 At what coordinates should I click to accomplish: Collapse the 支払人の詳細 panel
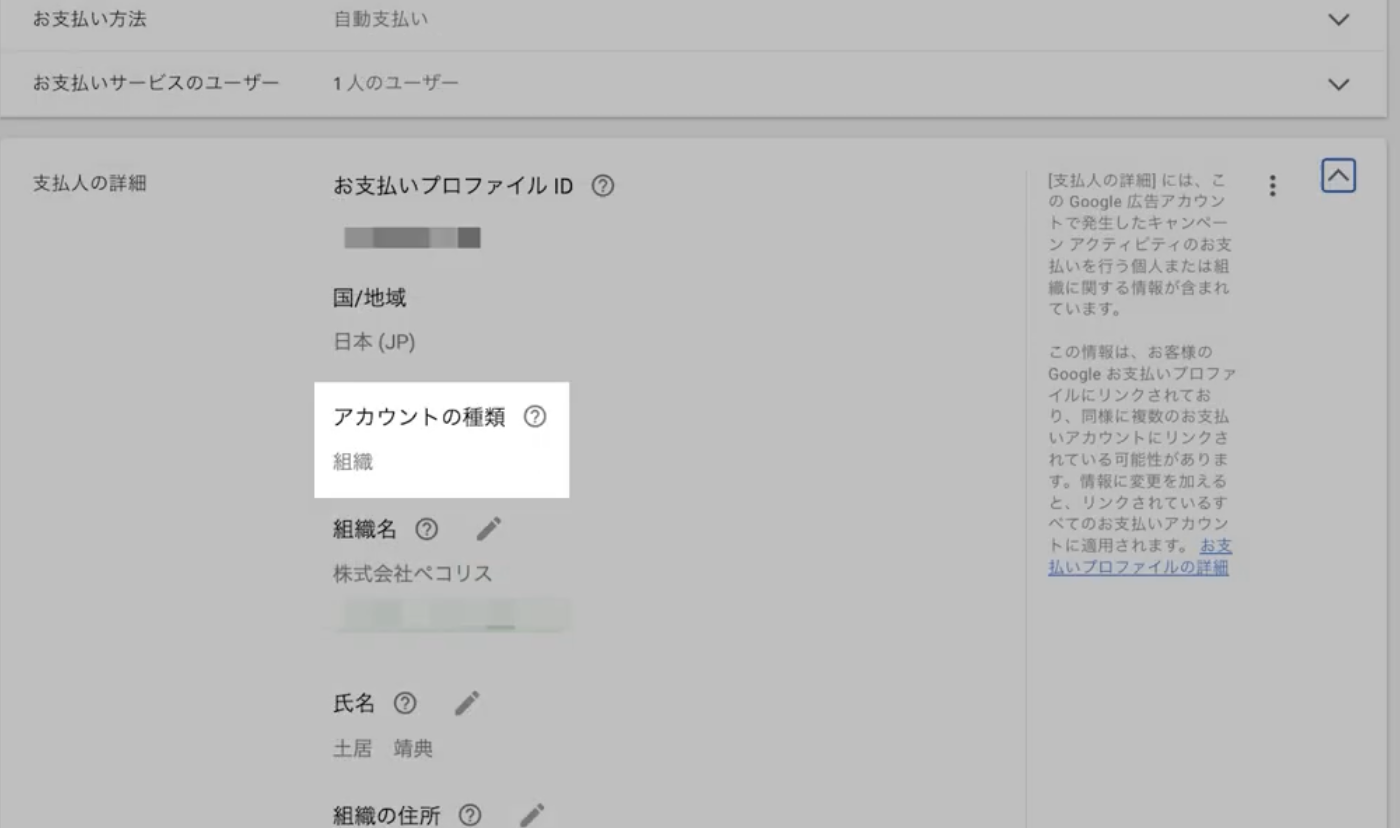point(1340,174)
